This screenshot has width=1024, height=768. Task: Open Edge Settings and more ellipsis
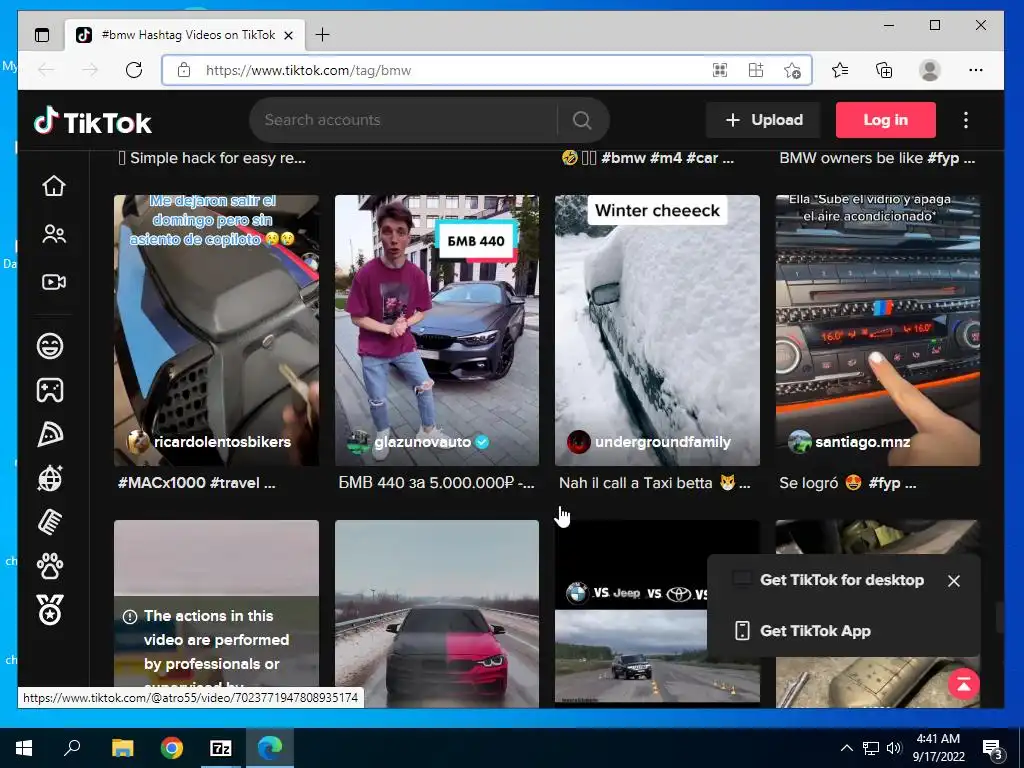[x=976, y=70]
